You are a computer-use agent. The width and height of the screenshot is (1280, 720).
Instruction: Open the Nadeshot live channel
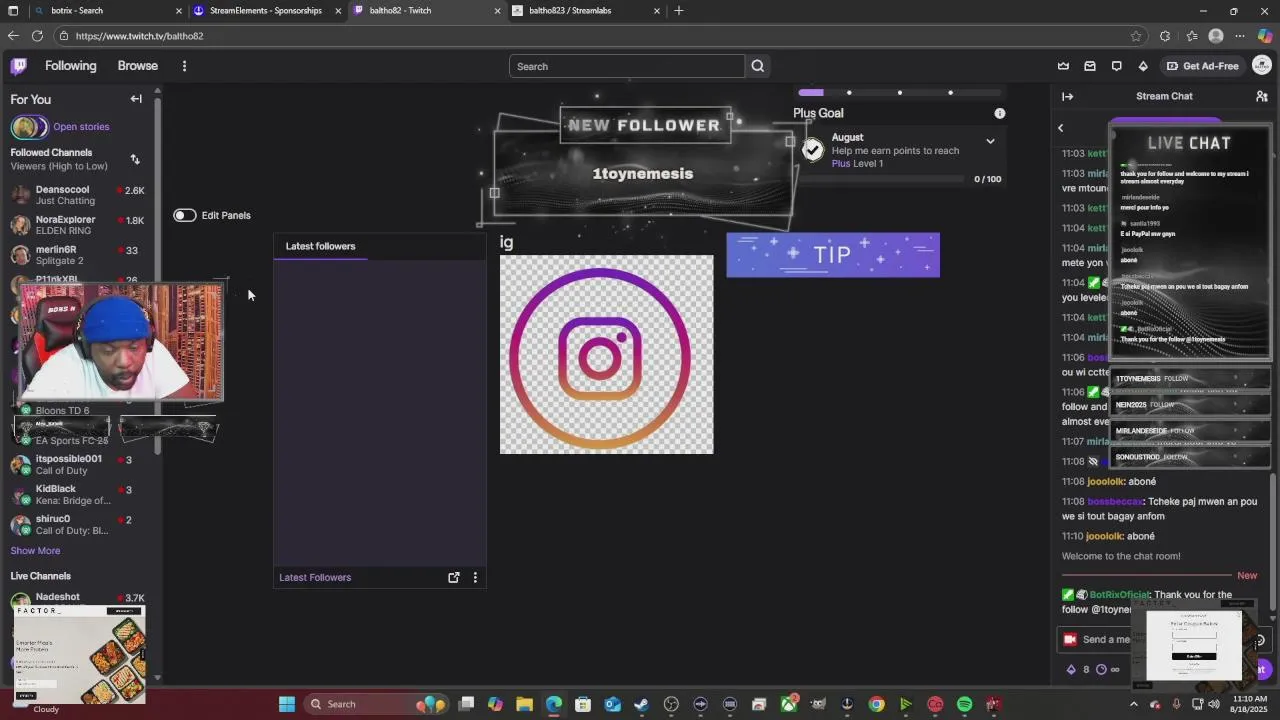click(x=80, y=600)
